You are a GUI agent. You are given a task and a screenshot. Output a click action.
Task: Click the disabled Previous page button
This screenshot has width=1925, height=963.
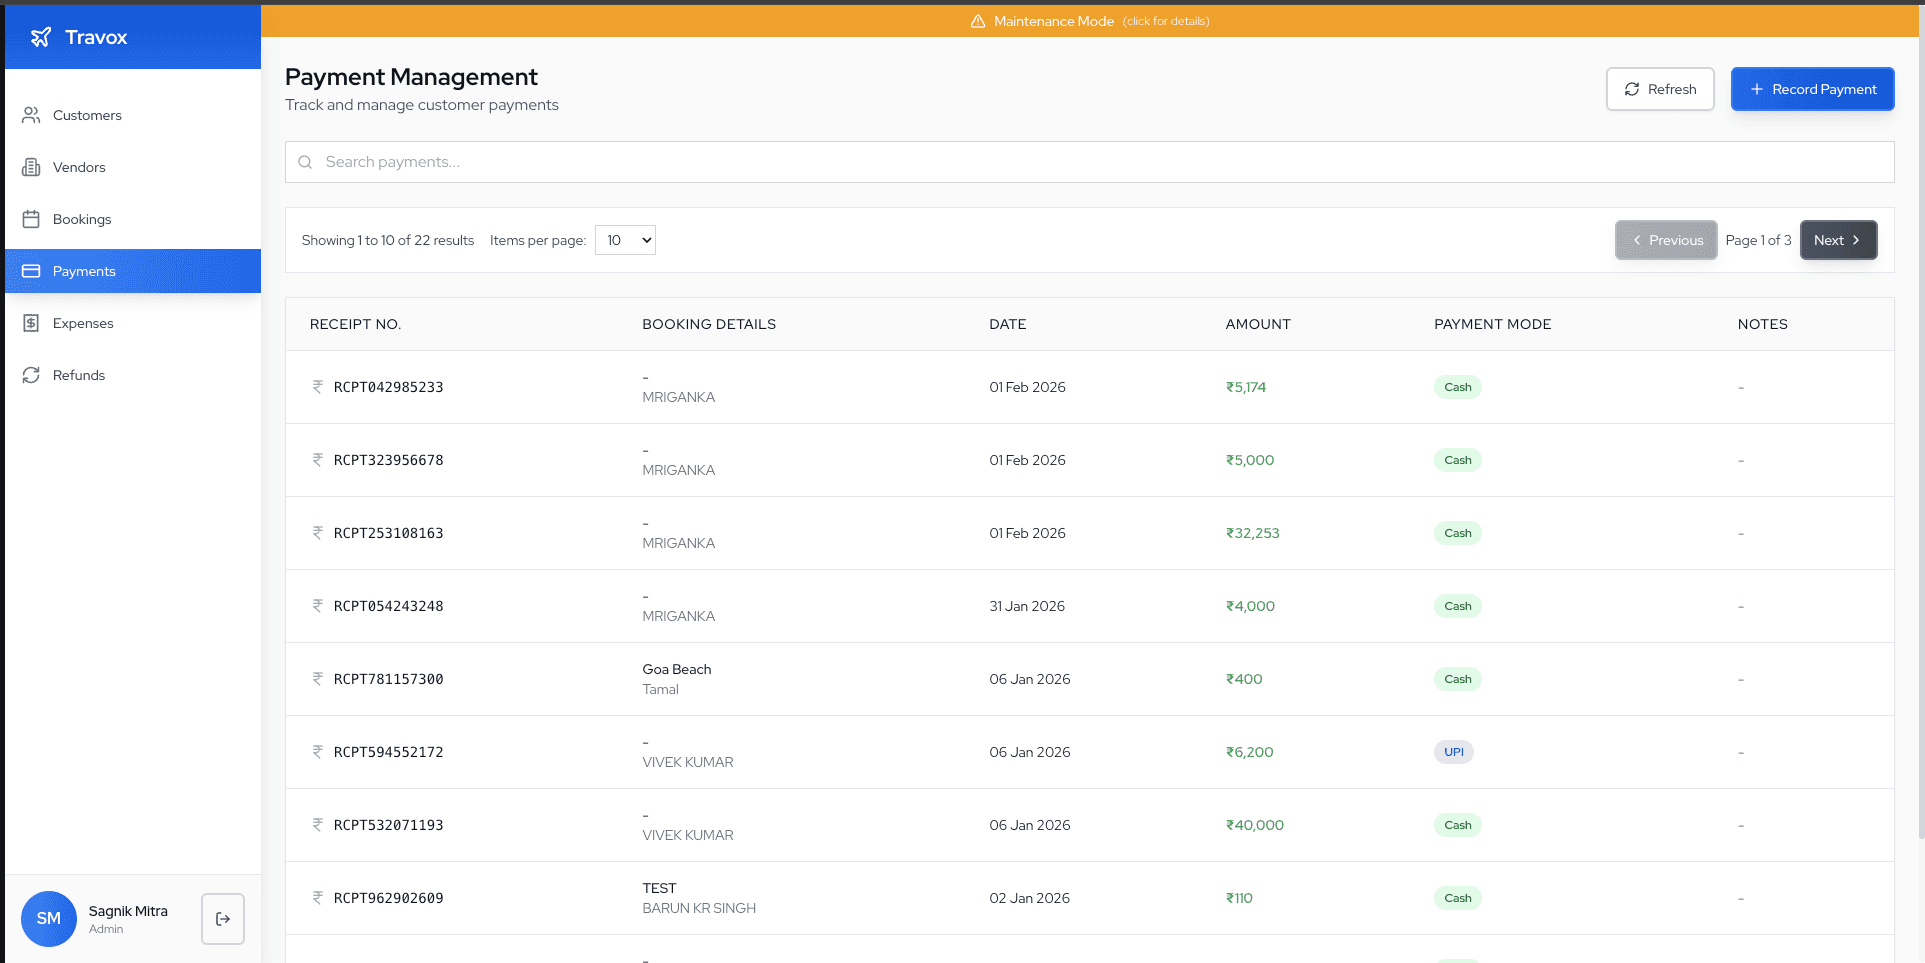coord(1666,240)
